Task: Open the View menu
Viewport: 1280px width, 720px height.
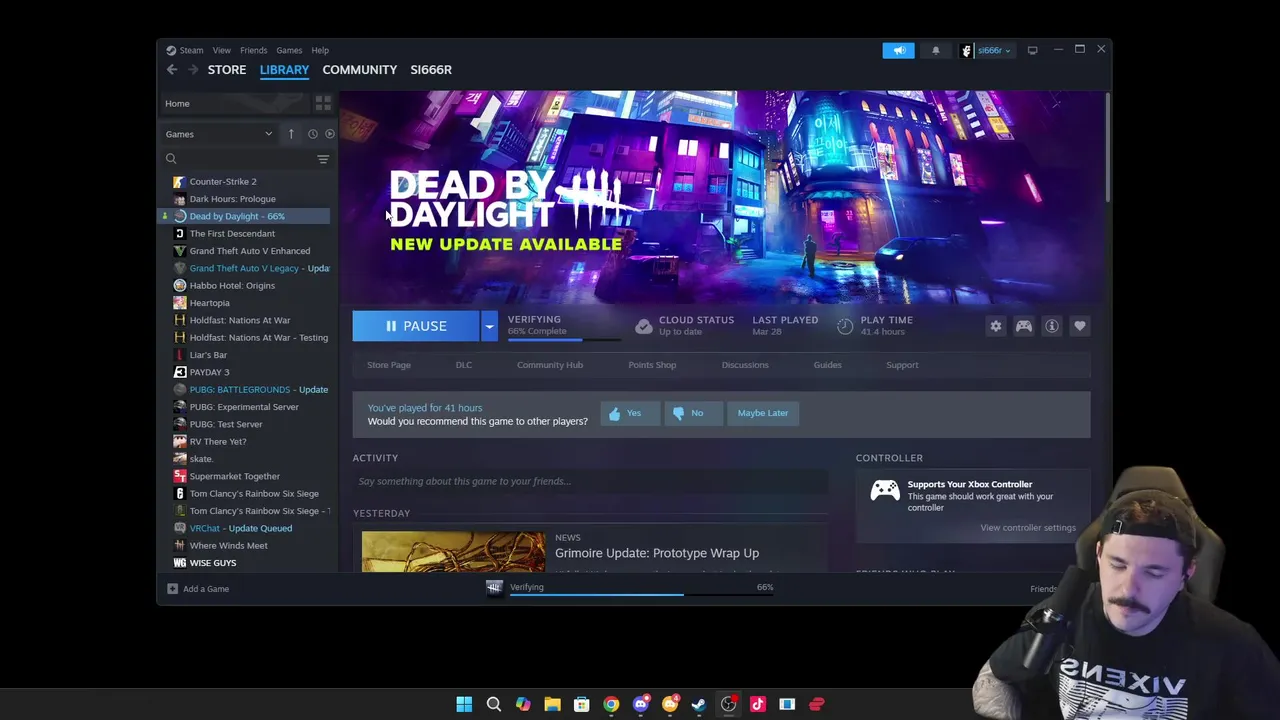Action: click(x=222, y=50)
